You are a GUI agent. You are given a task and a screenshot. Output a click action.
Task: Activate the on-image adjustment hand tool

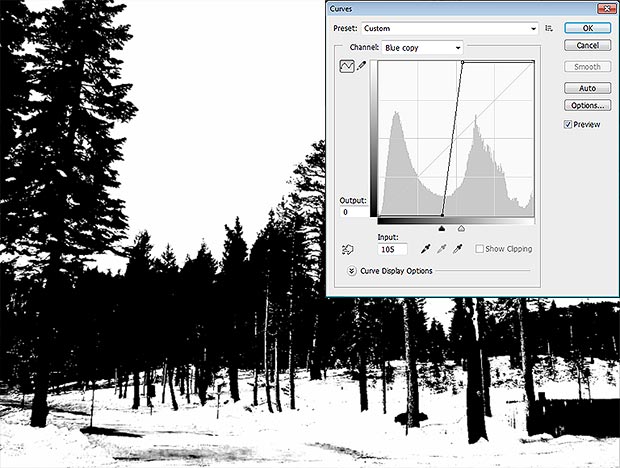point(348,249)
